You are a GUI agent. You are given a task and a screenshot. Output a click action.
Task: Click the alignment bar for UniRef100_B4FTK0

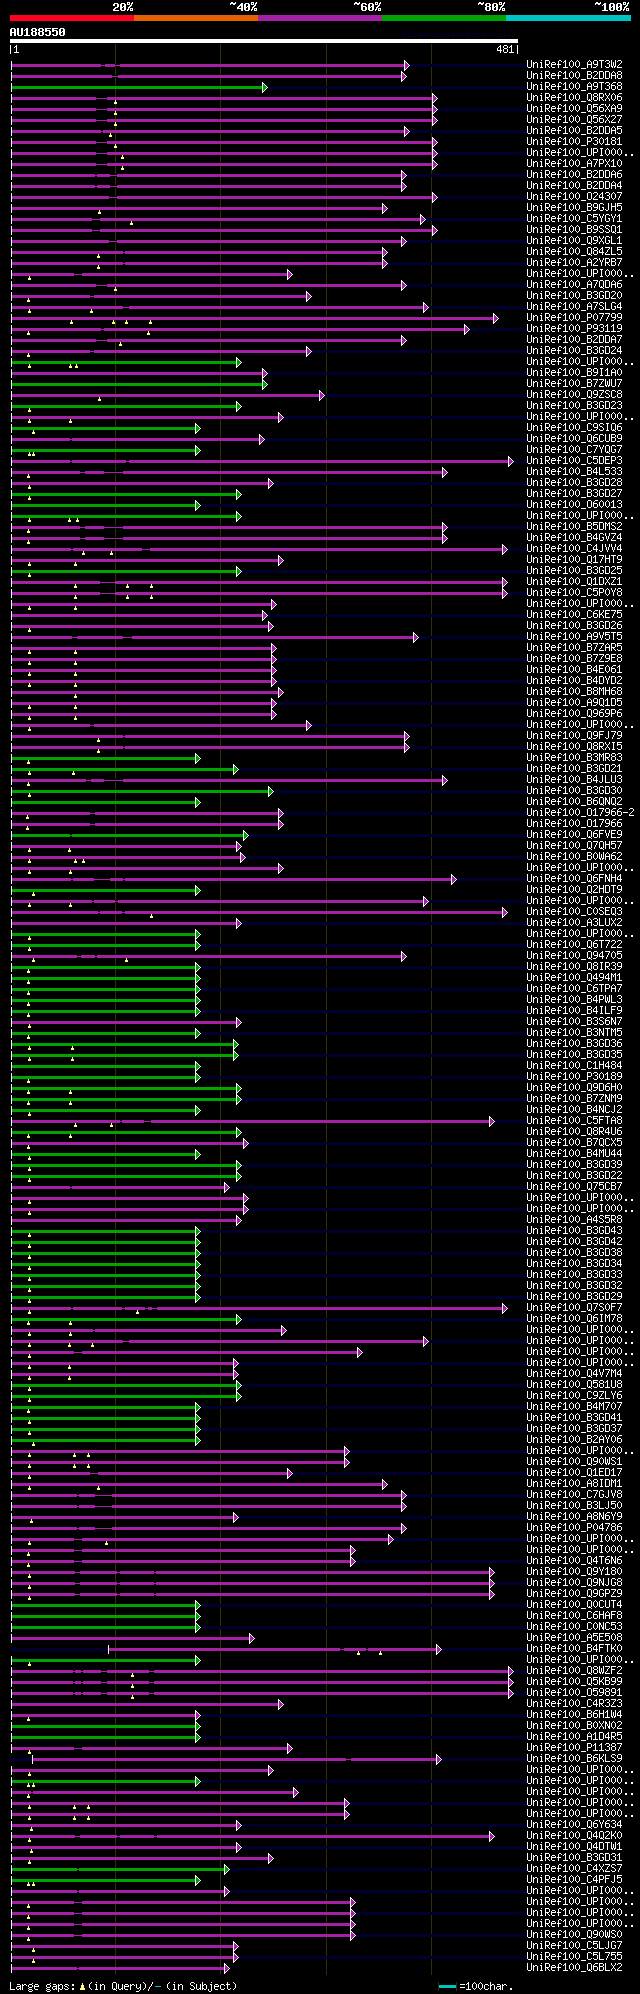274,1649
